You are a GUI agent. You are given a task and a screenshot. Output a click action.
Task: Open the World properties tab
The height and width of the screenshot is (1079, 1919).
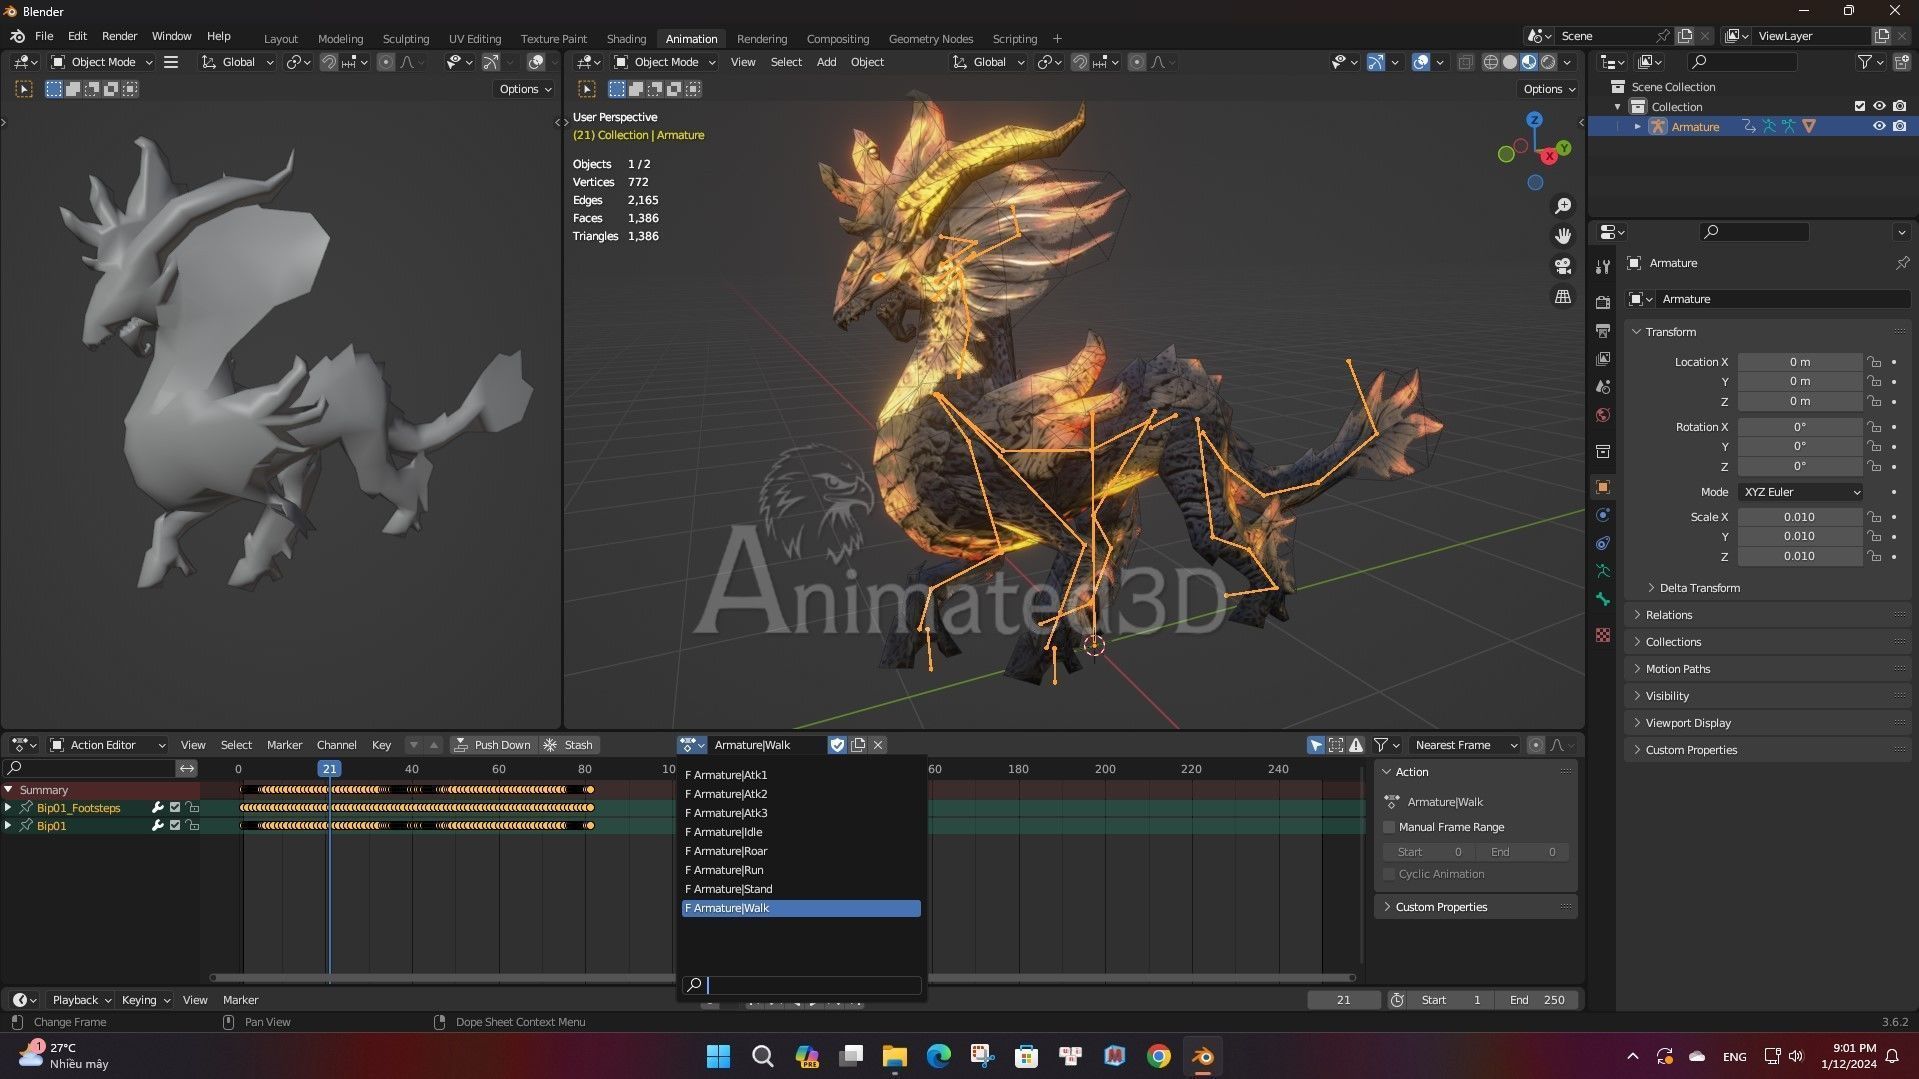(x=1603, y=414)
